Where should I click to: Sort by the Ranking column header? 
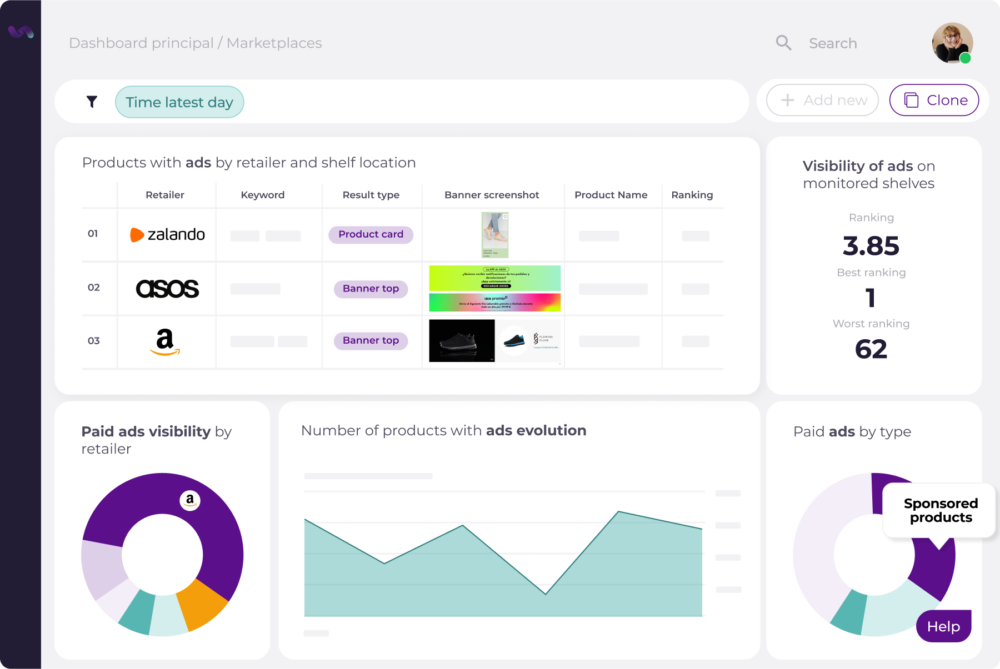tap(692, 195)
